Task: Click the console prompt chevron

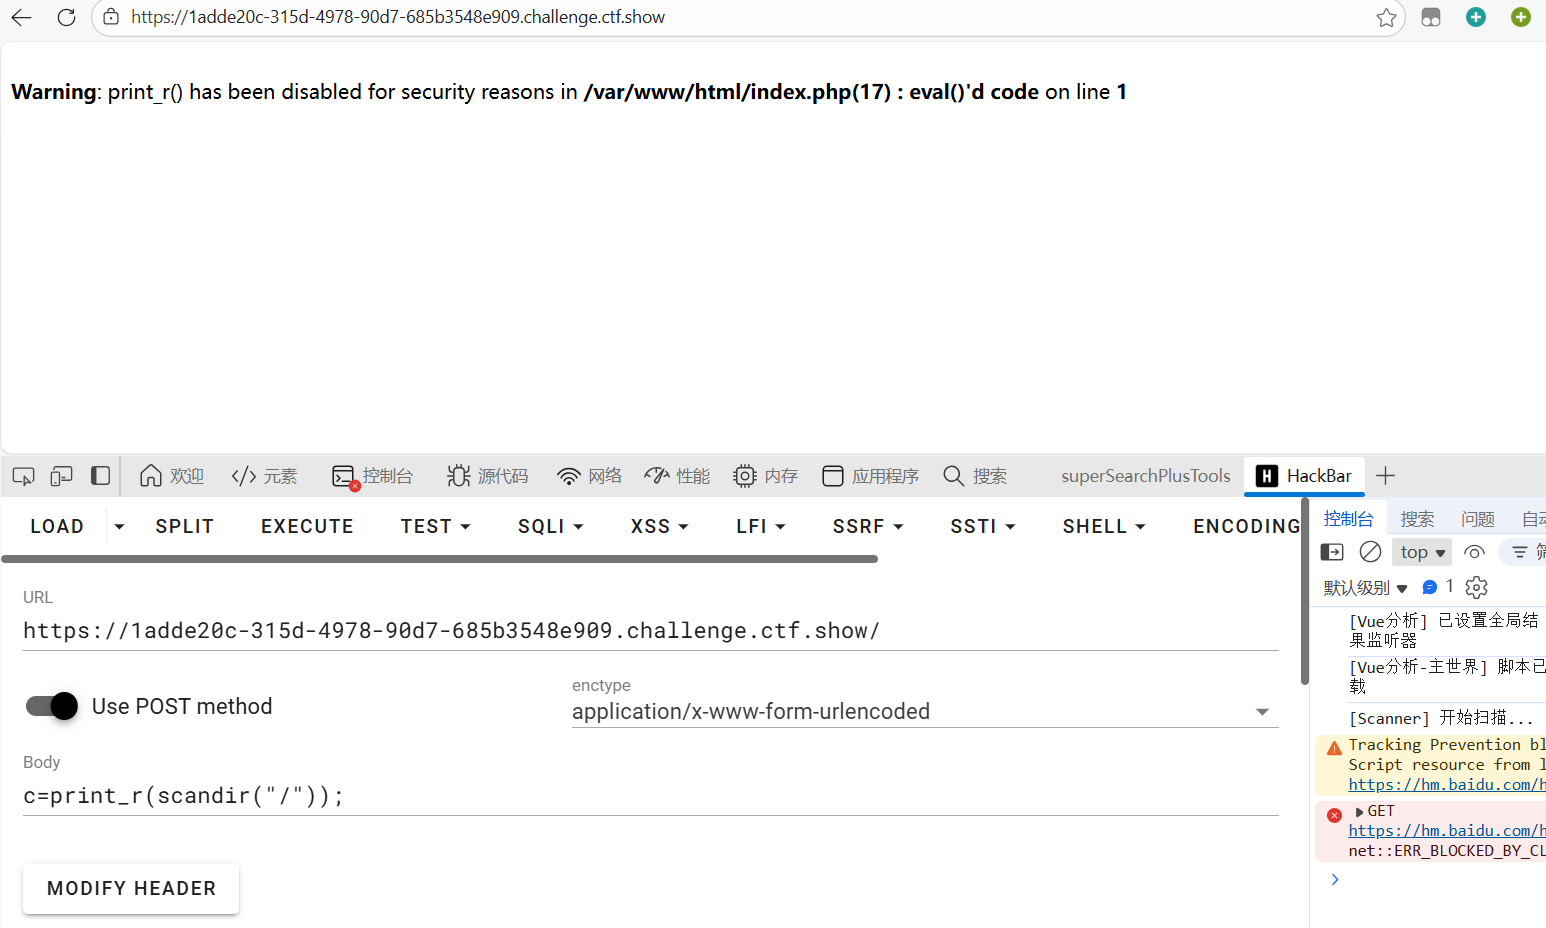Action: (1335, 880)
